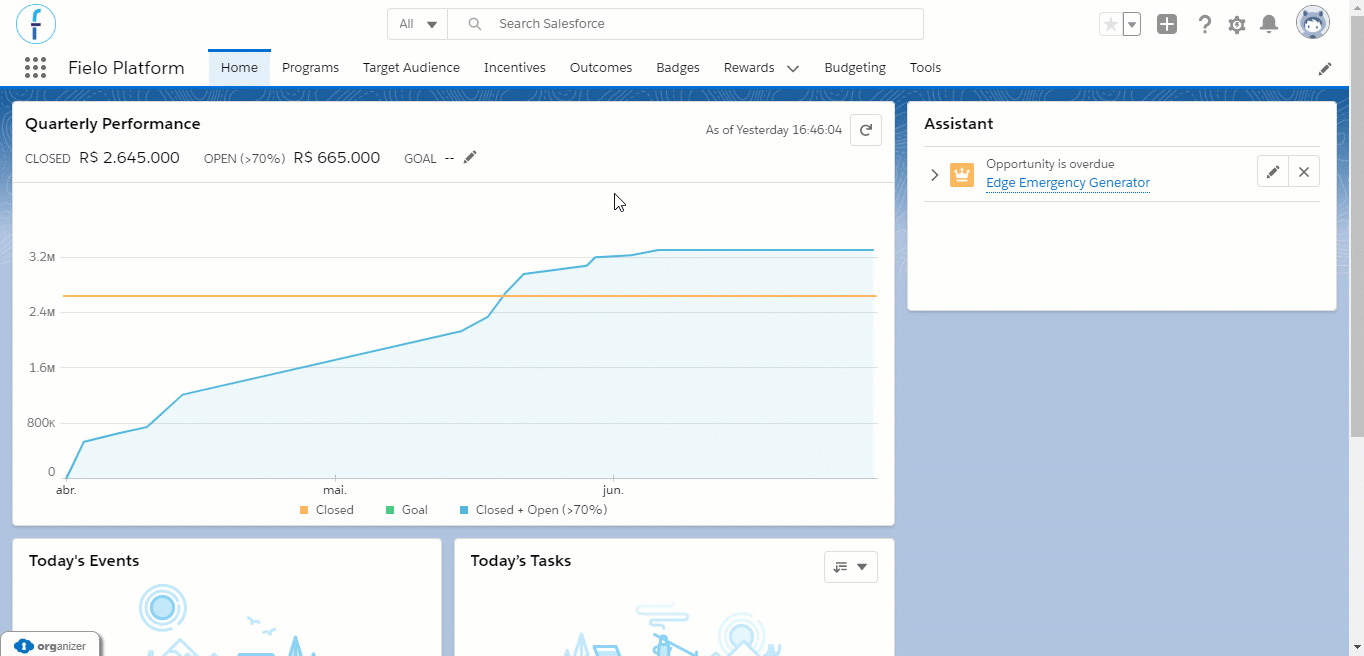Open the Setup gear icon
1364x656 pixels.
1237,24
